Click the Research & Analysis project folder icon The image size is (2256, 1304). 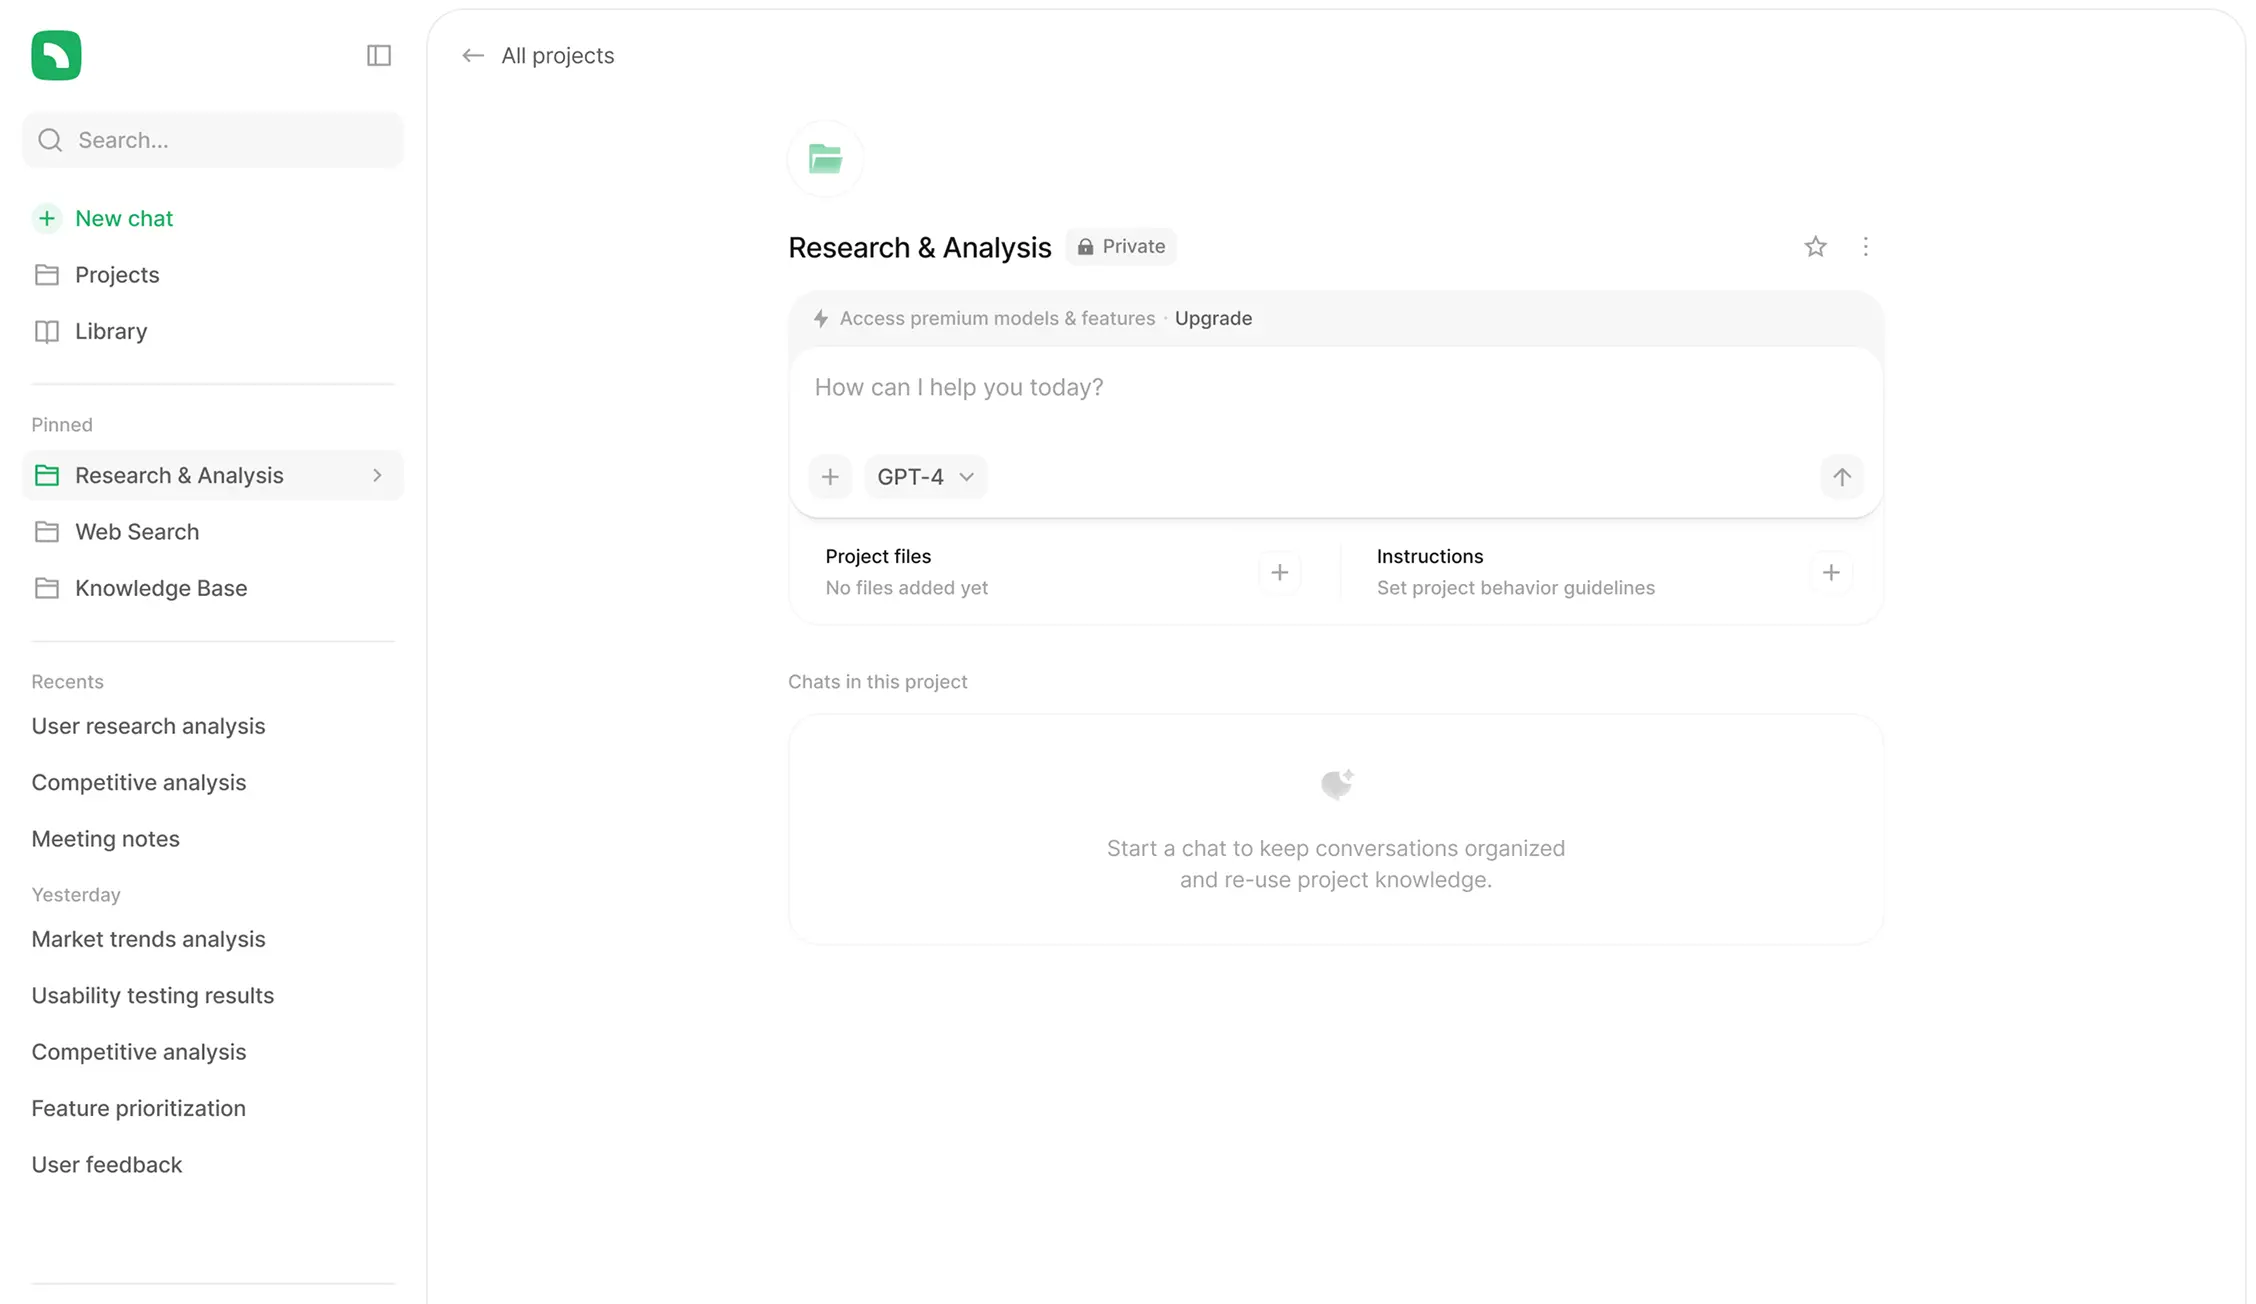(x=46, y=475)
